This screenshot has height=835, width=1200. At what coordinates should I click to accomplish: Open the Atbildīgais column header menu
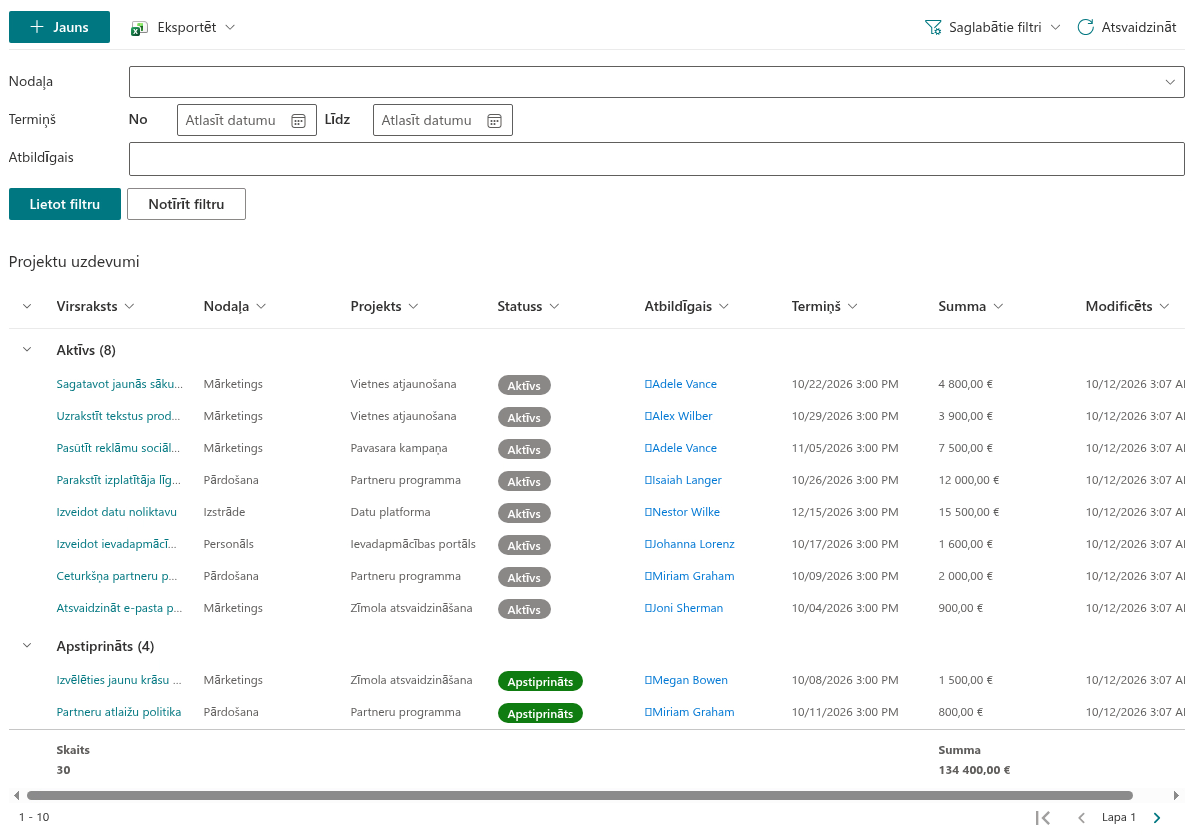(687, 306)
